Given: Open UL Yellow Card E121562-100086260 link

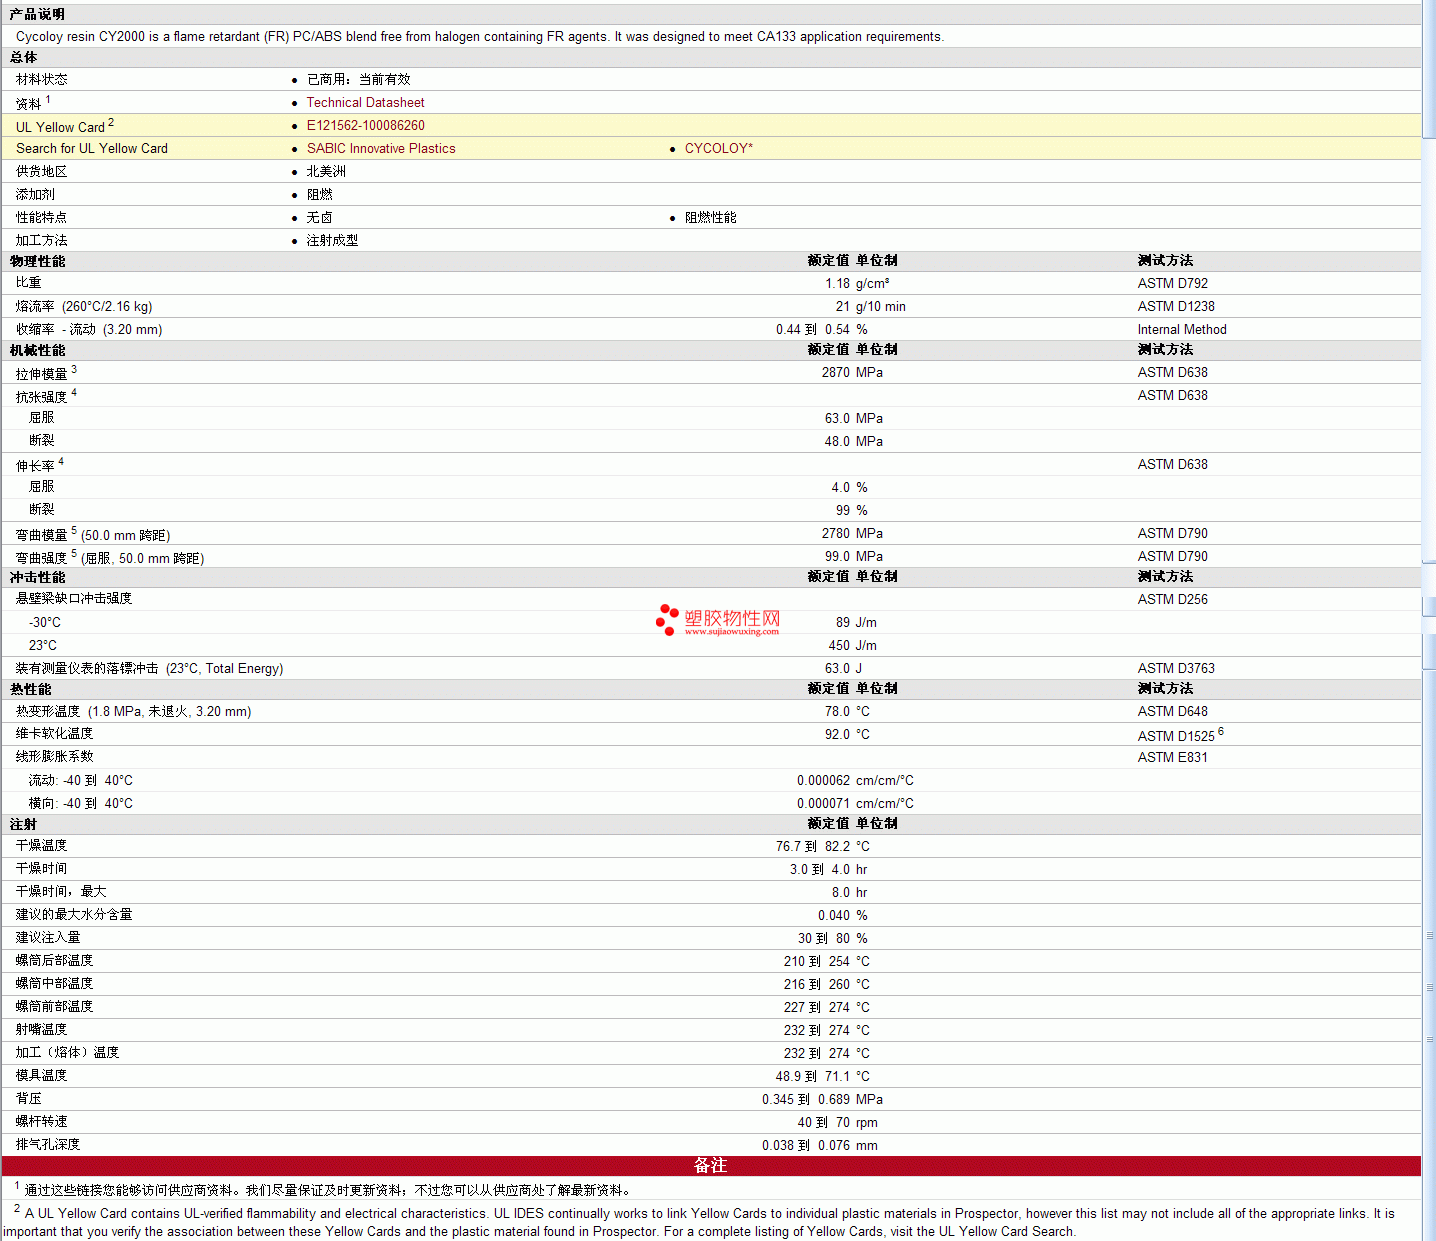Looking at the screenshot, I should [365, 125].
